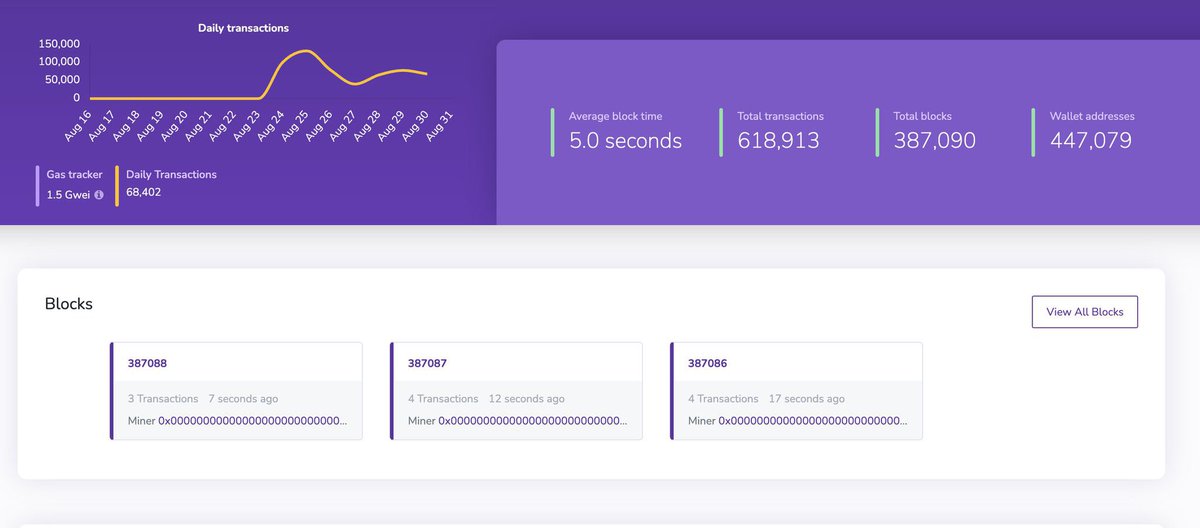The width and height of the screenshot is (1200, 528).
Task: Select the Daily Transactions value 68,402
Action: pos(143,192)
